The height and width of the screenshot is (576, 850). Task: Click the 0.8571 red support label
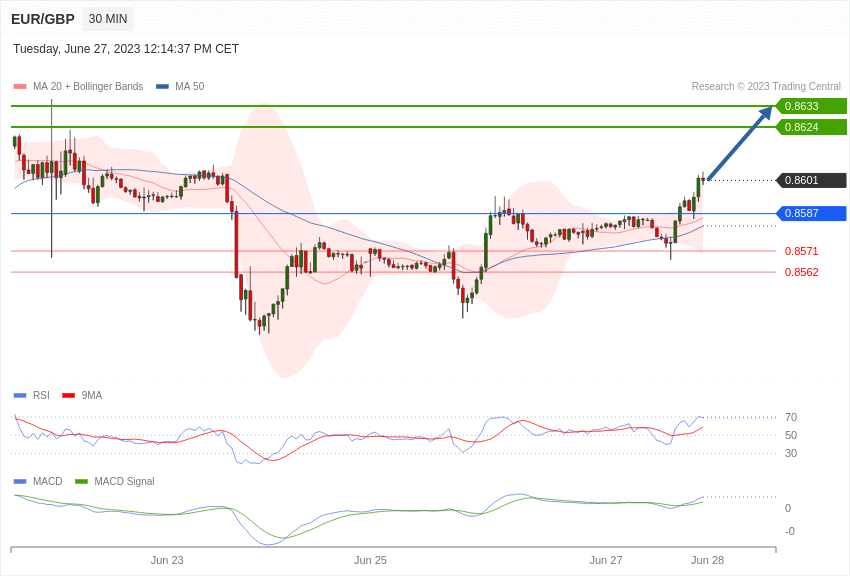click(x=802, y=251)
